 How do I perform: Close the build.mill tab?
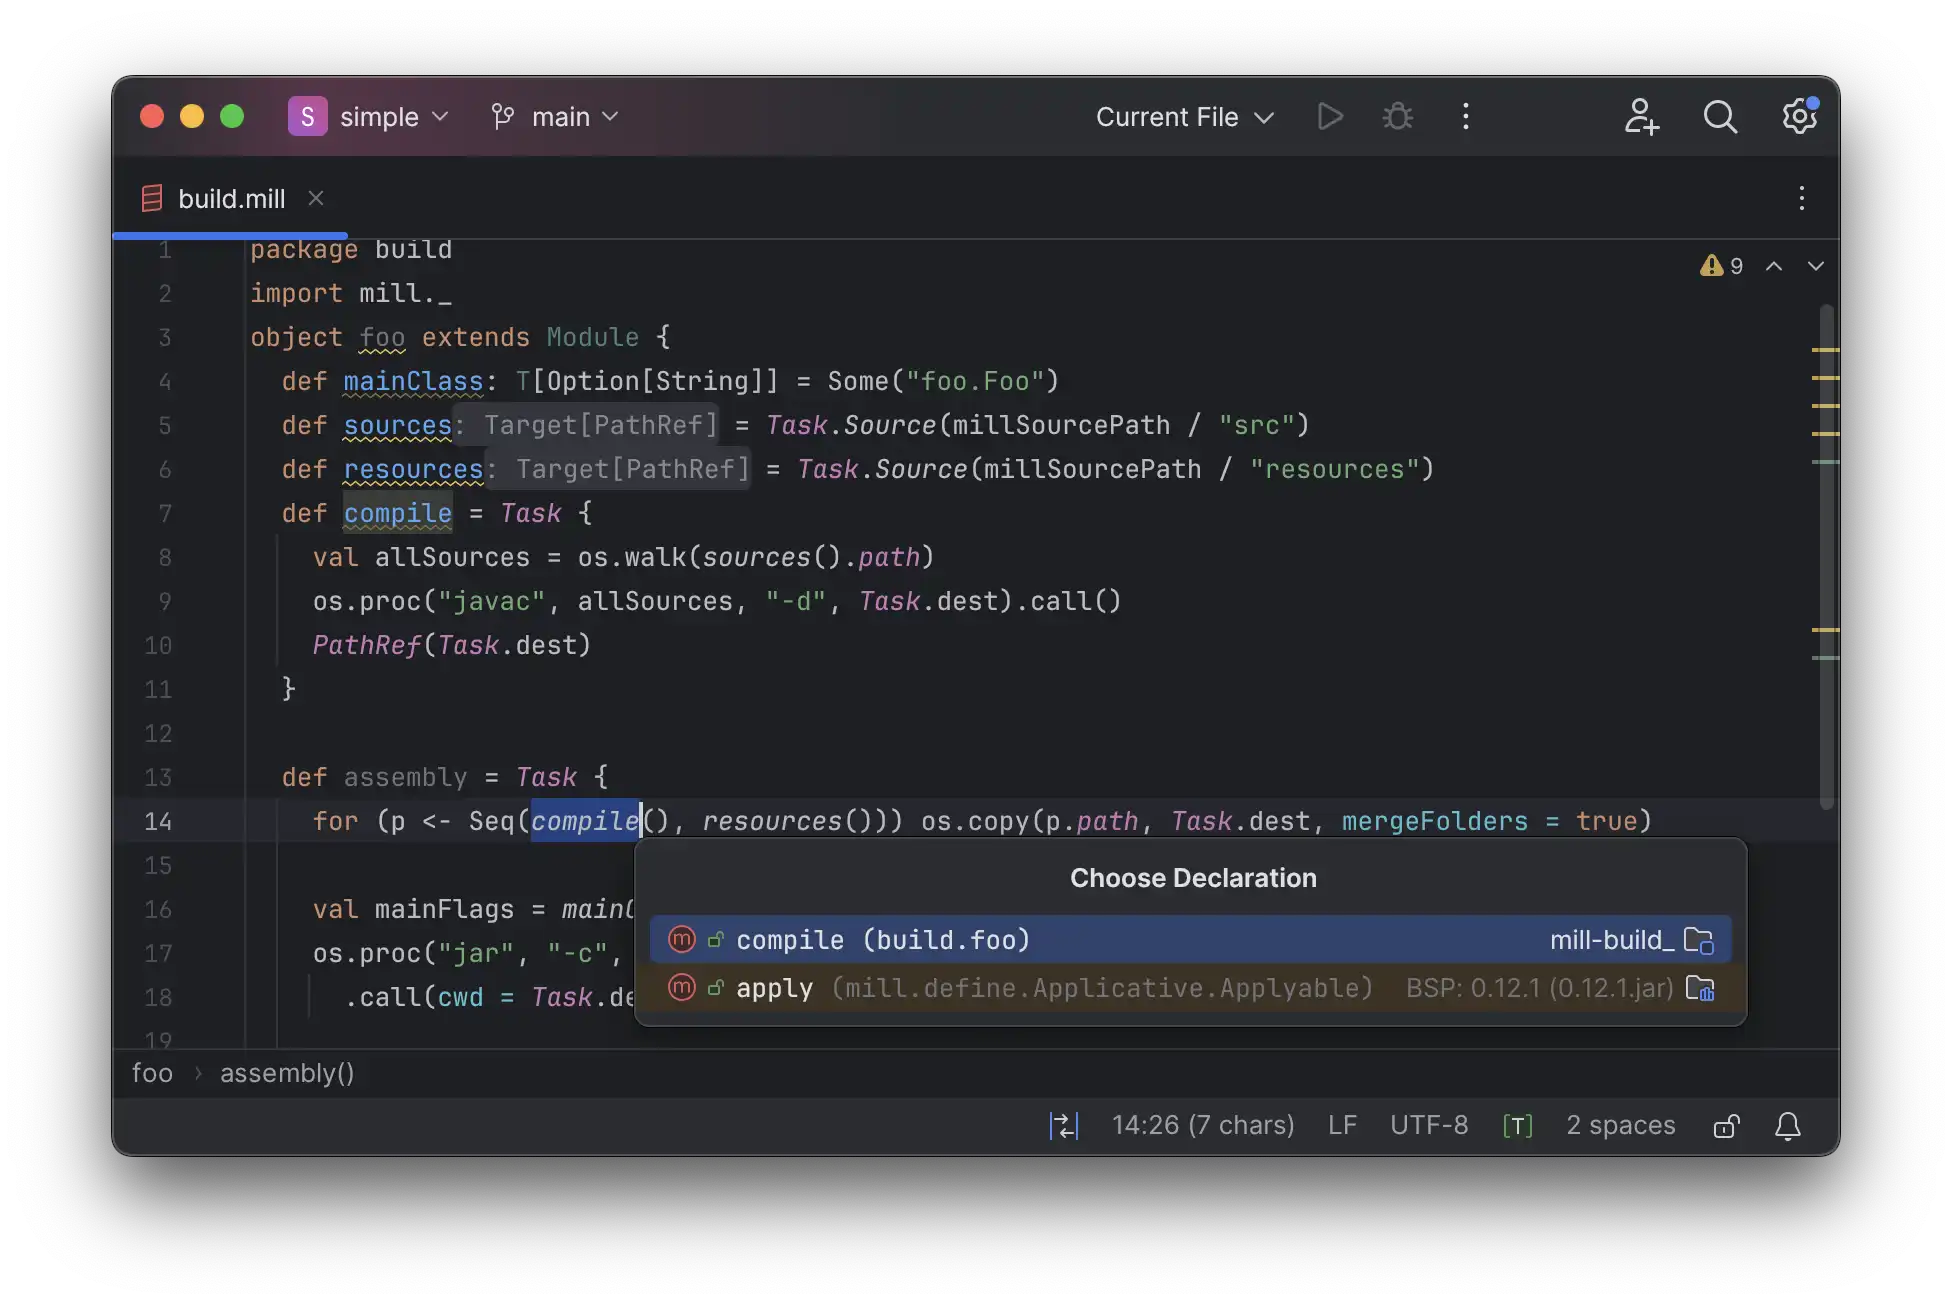[316, 198]
